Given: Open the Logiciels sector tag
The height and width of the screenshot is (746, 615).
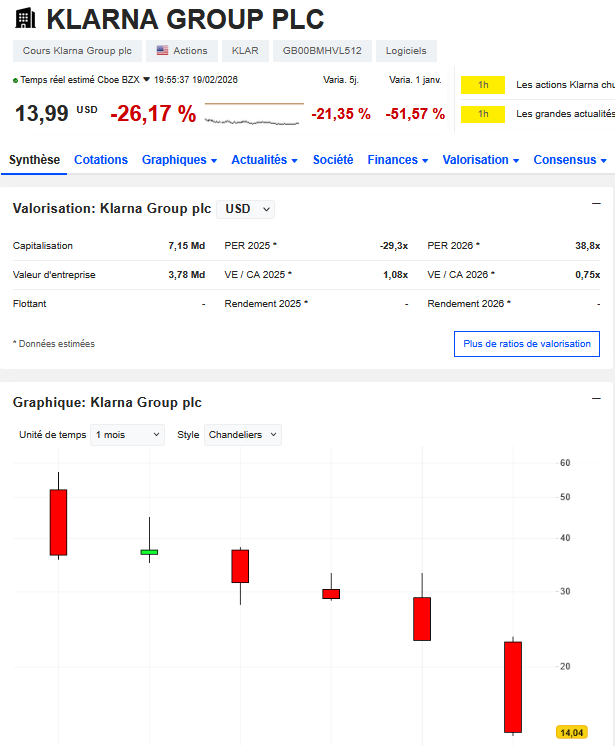Looking at the screenshot, I should click(x=406, y=51).
